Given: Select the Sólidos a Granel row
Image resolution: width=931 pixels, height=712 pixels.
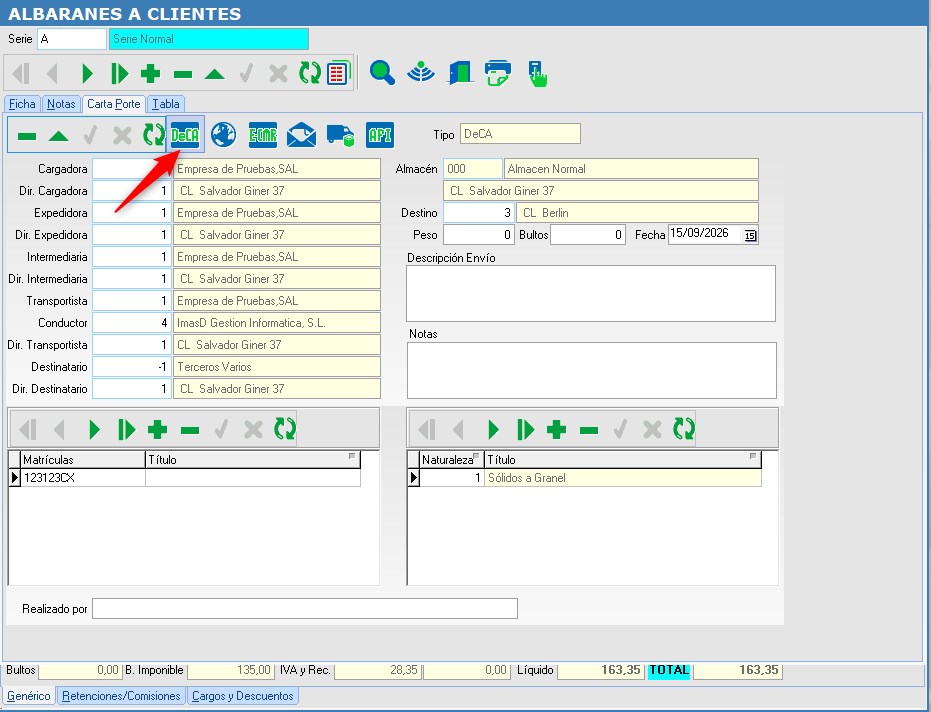Looking at the screenshot, I should (584, 478).
